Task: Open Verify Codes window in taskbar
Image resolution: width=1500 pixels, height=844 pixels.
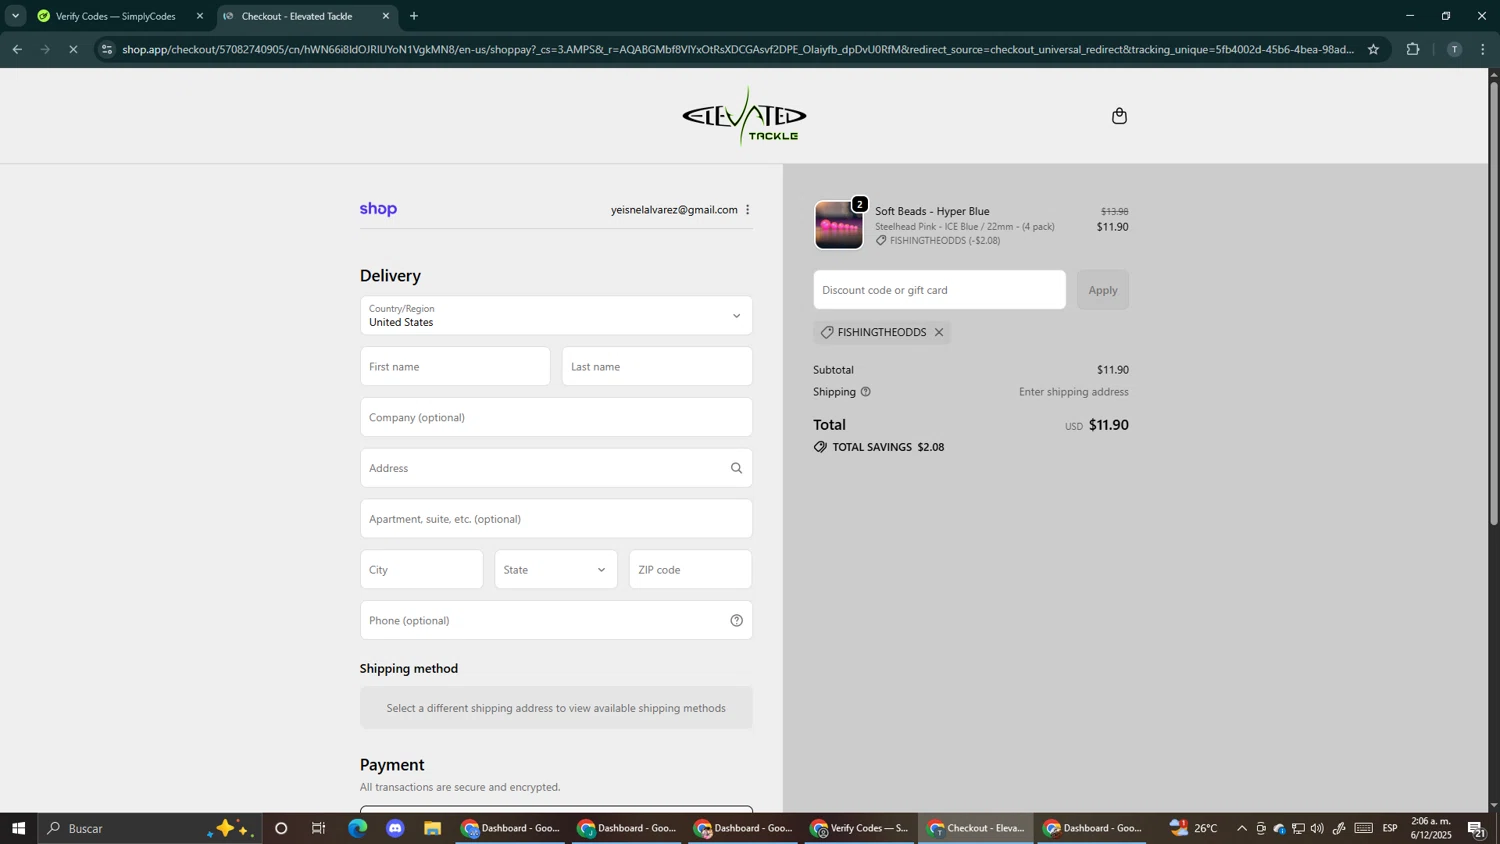Action: pyautogui.click(x=860, y=828)
